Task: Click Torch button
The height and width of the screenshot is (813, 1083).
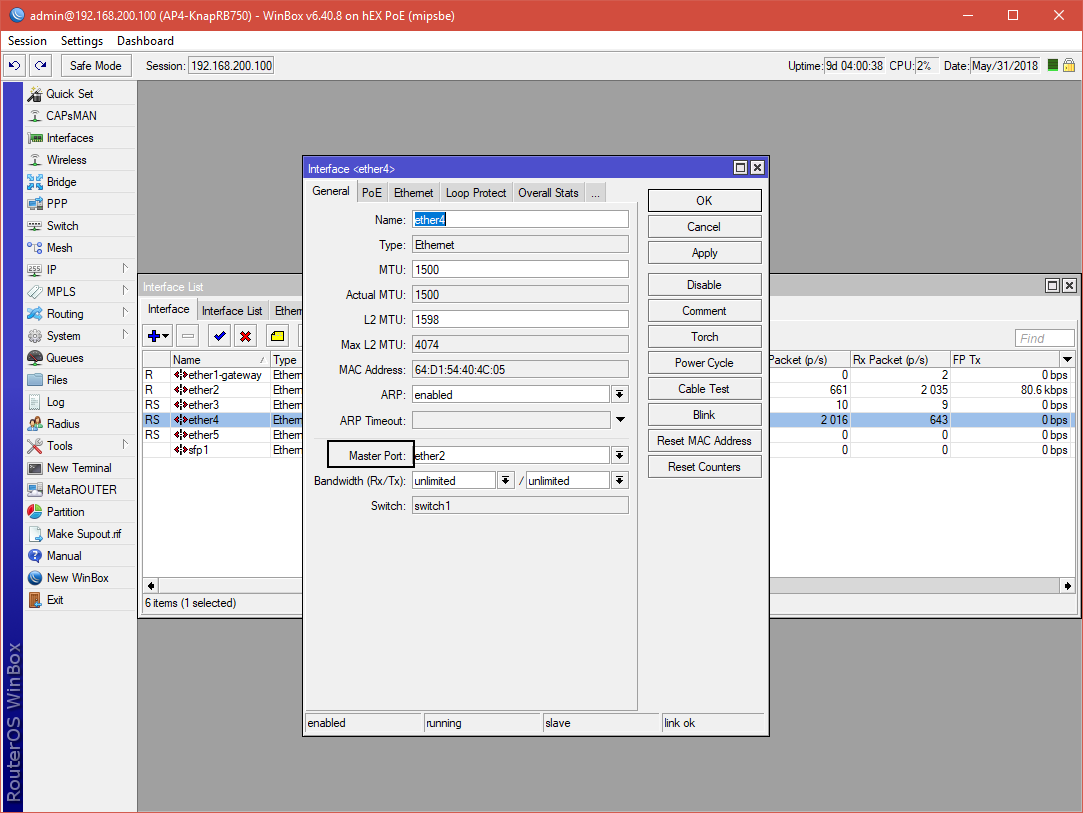Action: point(705,336)
